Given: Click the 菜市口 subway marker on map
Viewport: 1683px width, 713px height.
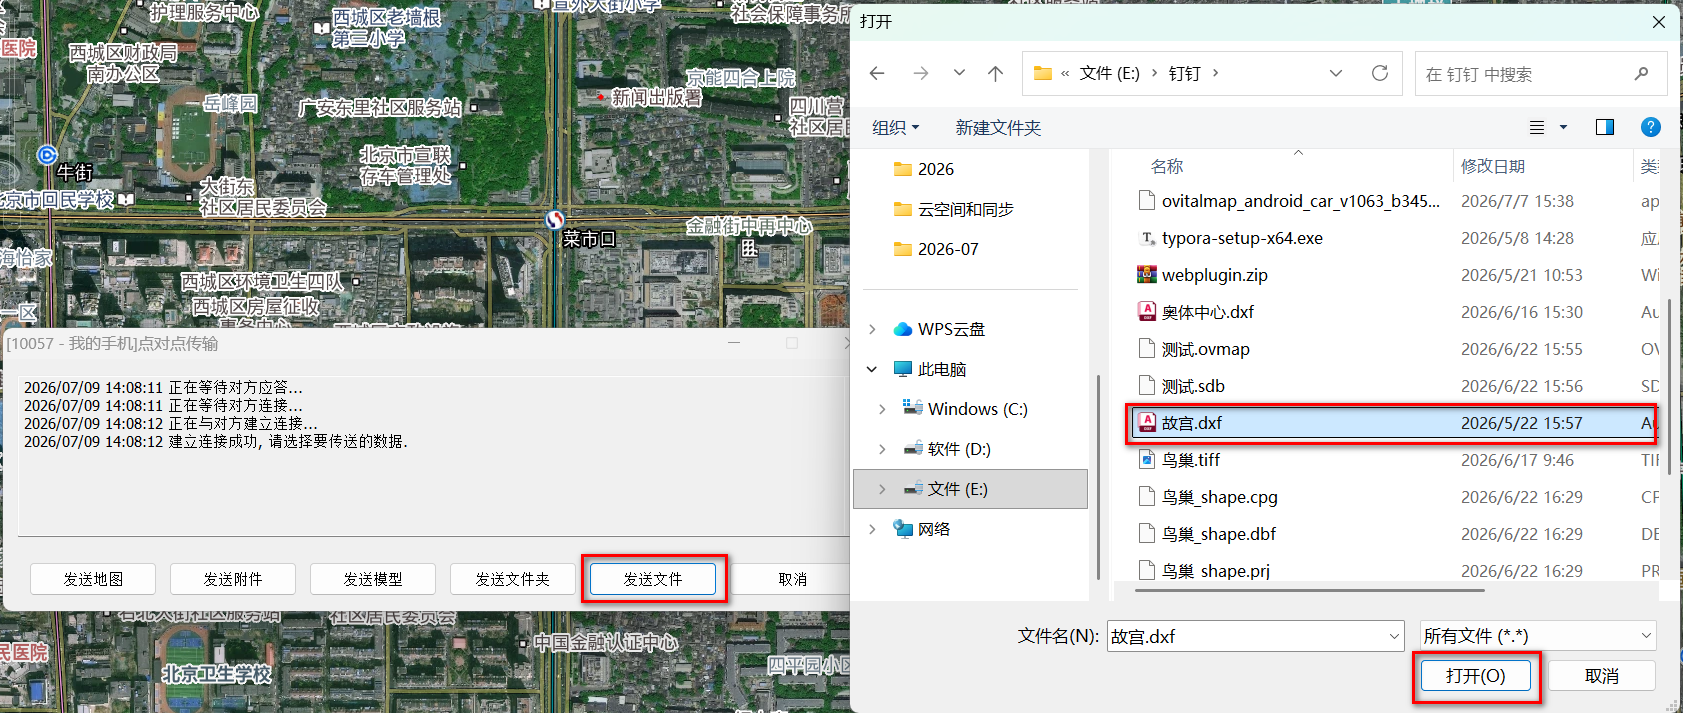Looking at the screenshot, I should 555,220.
